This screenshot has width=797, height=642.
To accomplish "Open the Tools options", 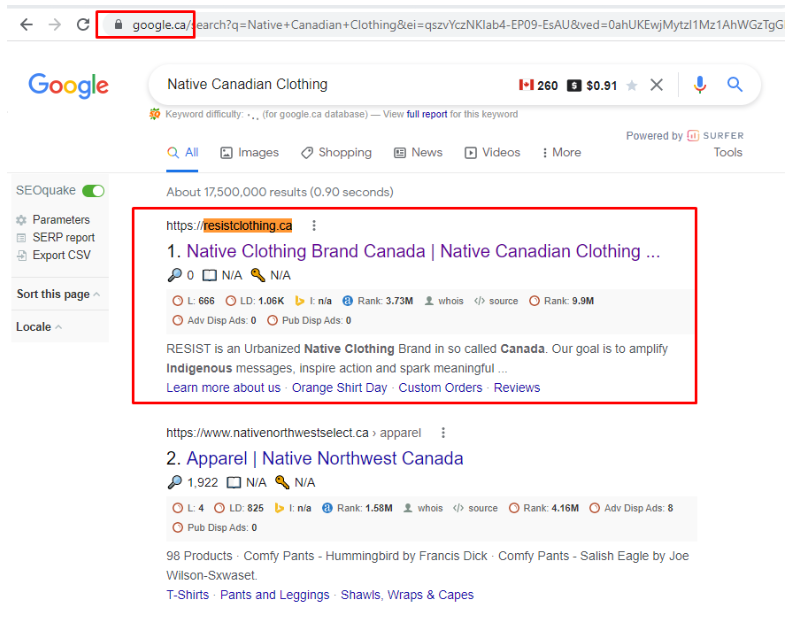I will [x=728, y=152].
